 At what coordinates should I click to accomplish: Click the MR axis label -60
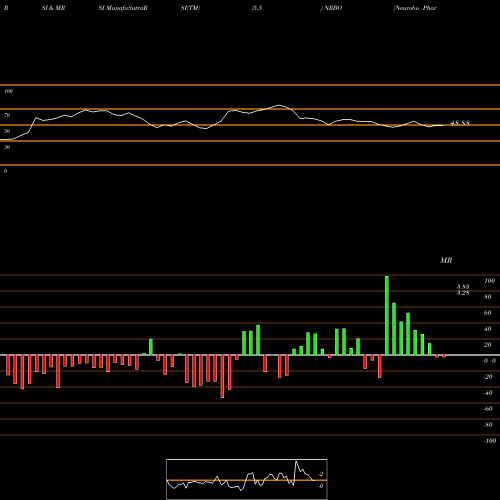(x=488, y=409)
